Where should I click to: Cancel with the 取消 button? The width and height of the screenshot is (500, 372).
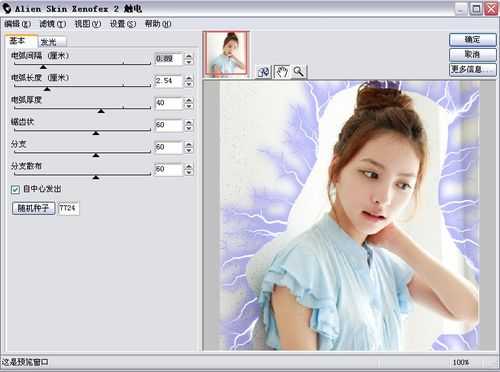472,54
